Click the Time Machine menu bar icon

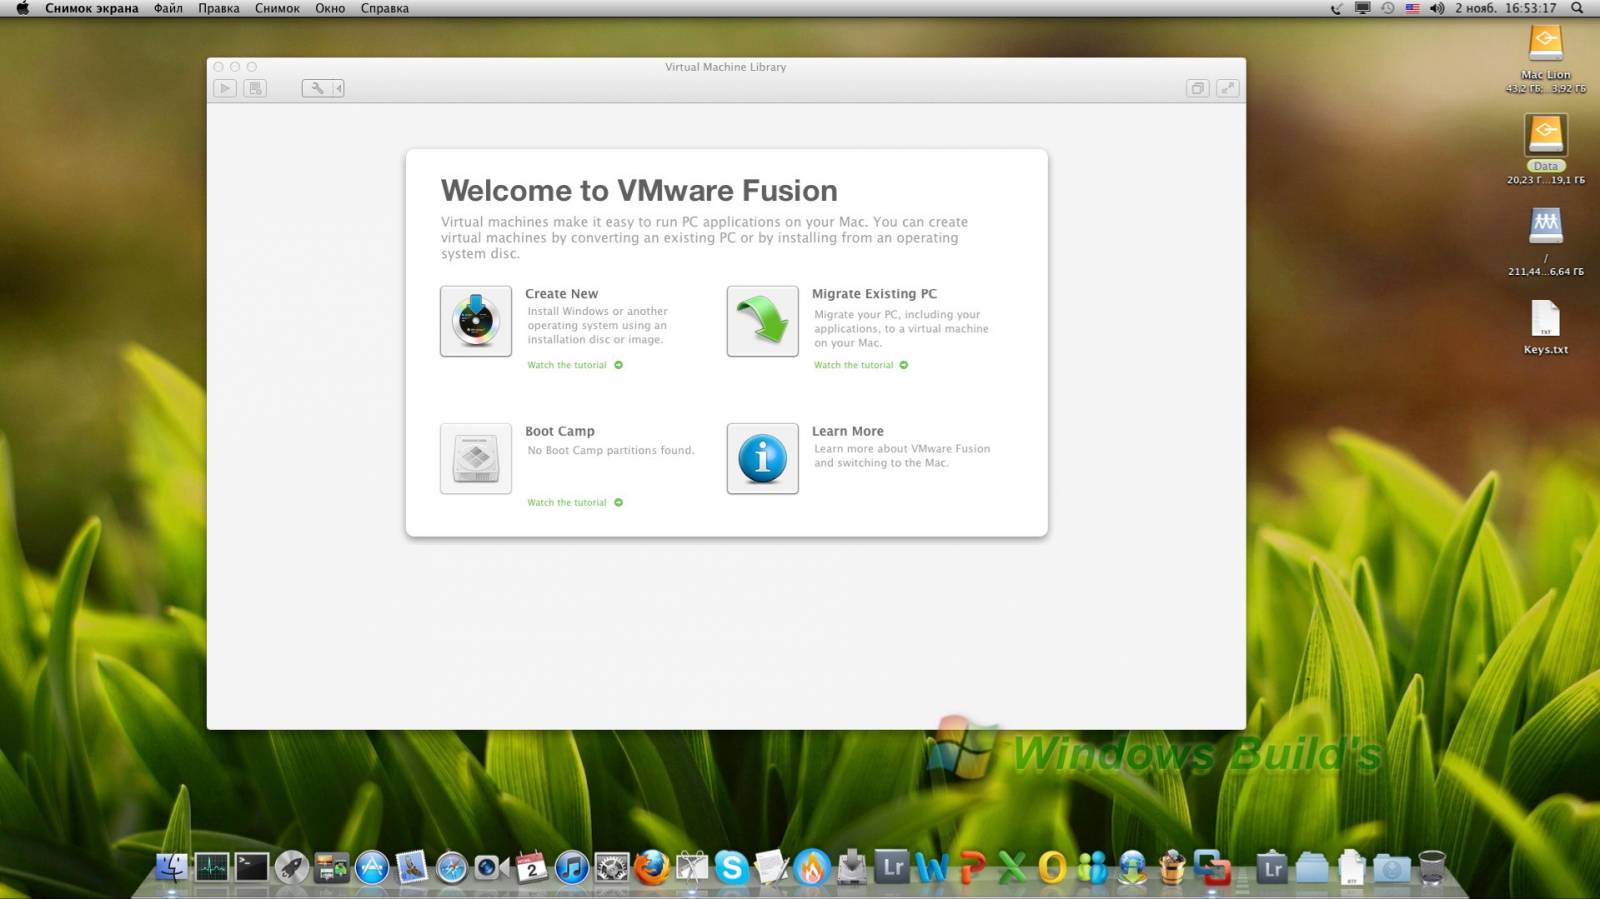[1388, 8]
